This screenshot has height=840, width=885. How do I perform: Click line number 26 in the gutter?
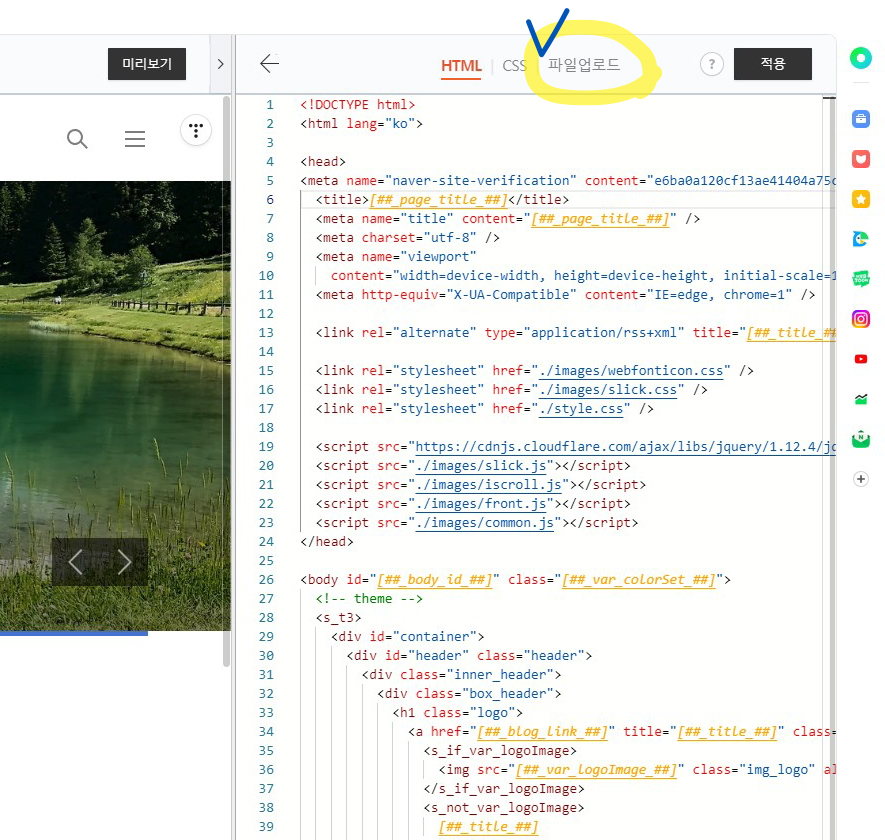coord(266,580)
